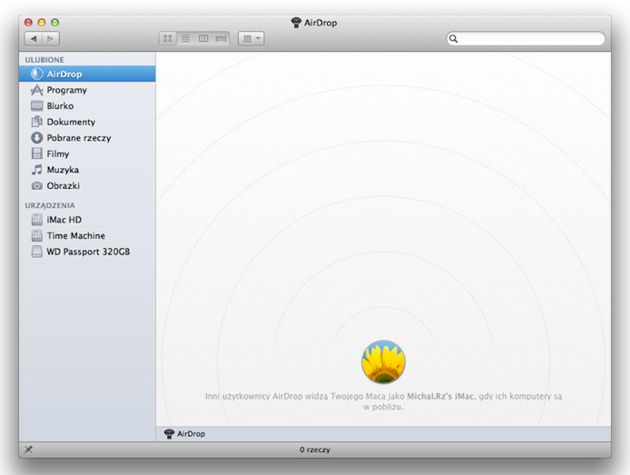Click the Time Machine disk icon
This screenshot has height=475, width=630.
pyautogui.click(x=37, y=236)
